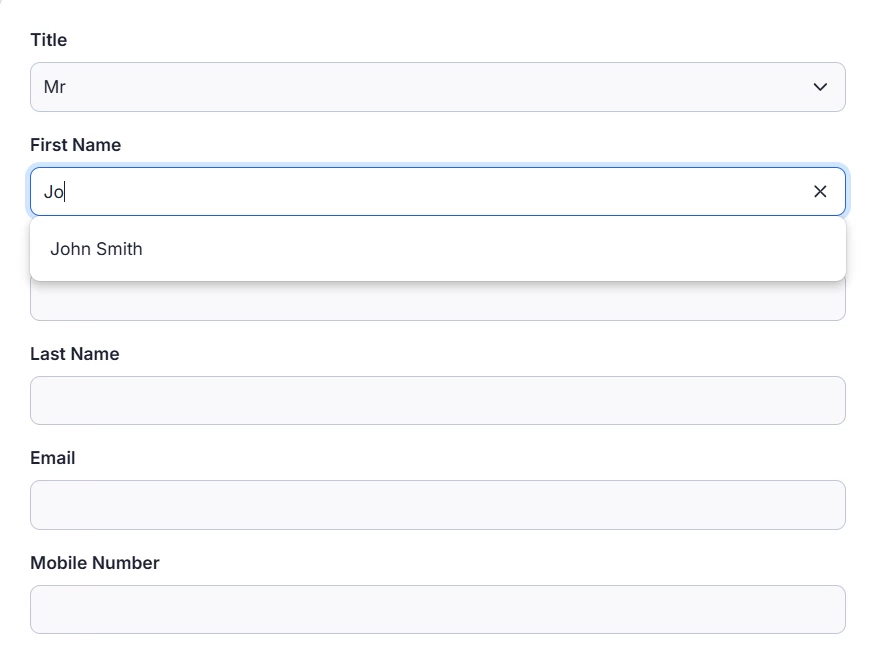Viewport: 872px width, 655px height.
Task: Click the "Last Name" field label
Action: pyautogui.click(x=74, y=354)
